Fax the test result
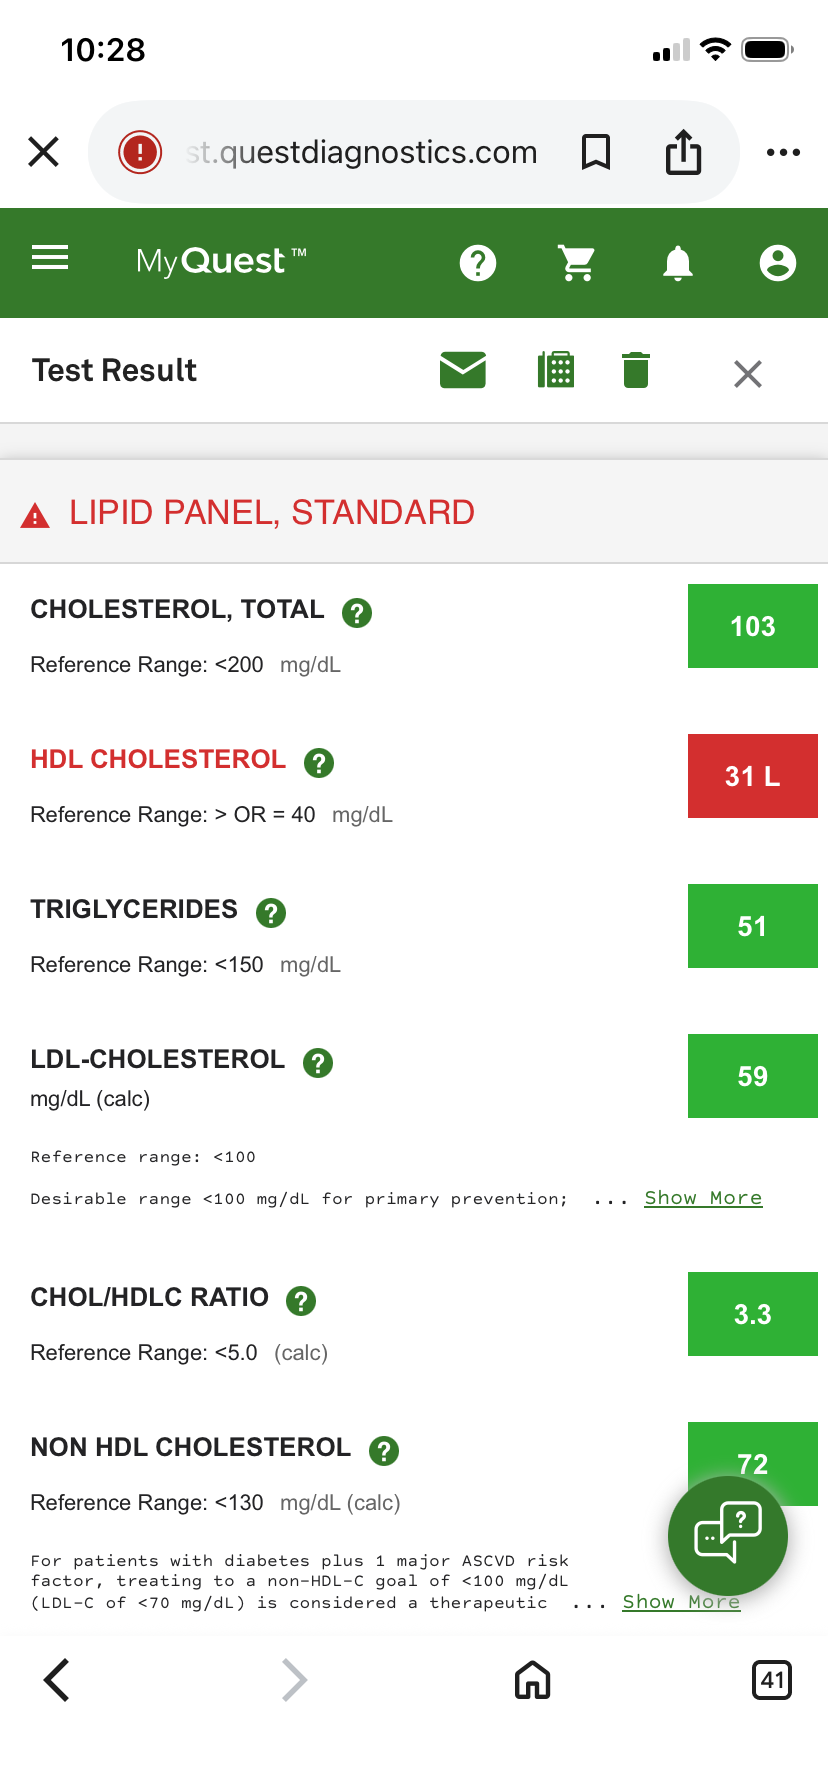Screen dimensions: 828x1792 tap(556, 370)
